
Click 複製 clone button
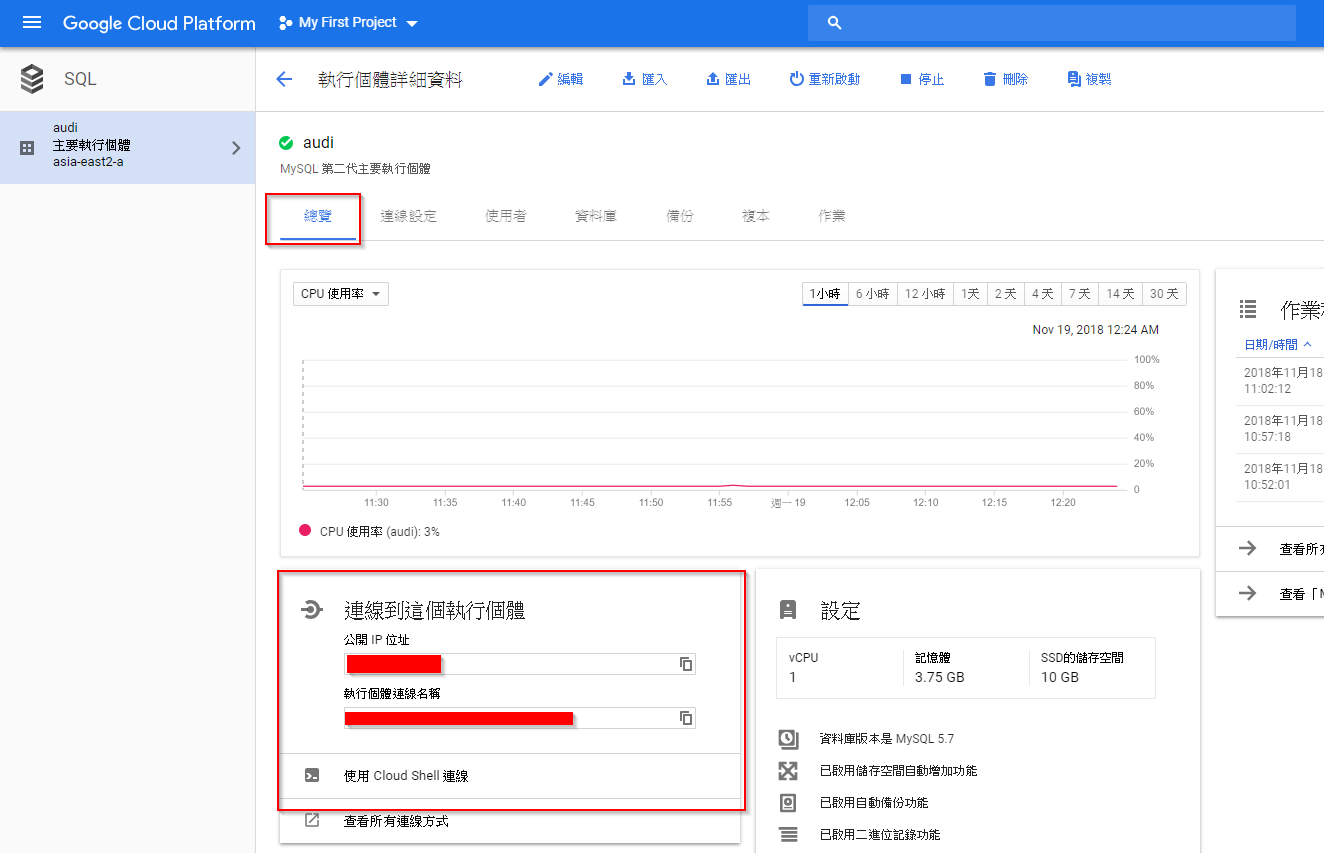pos(1089,79)
